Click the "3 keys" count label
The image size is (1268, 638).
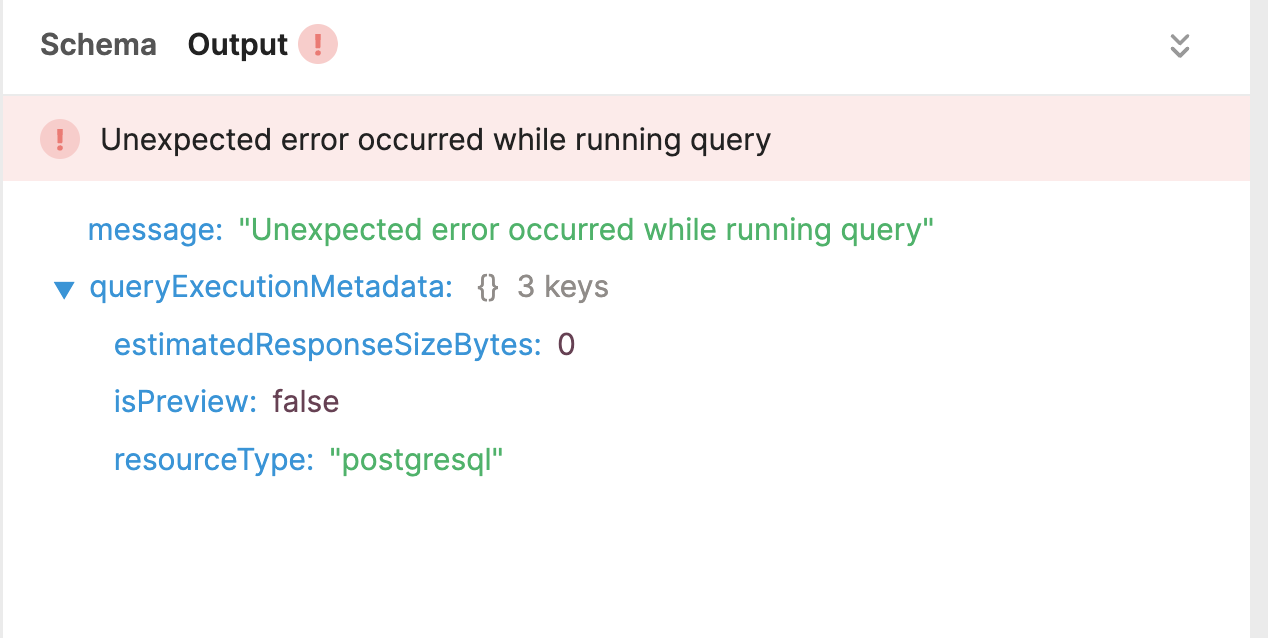point(563,288)
